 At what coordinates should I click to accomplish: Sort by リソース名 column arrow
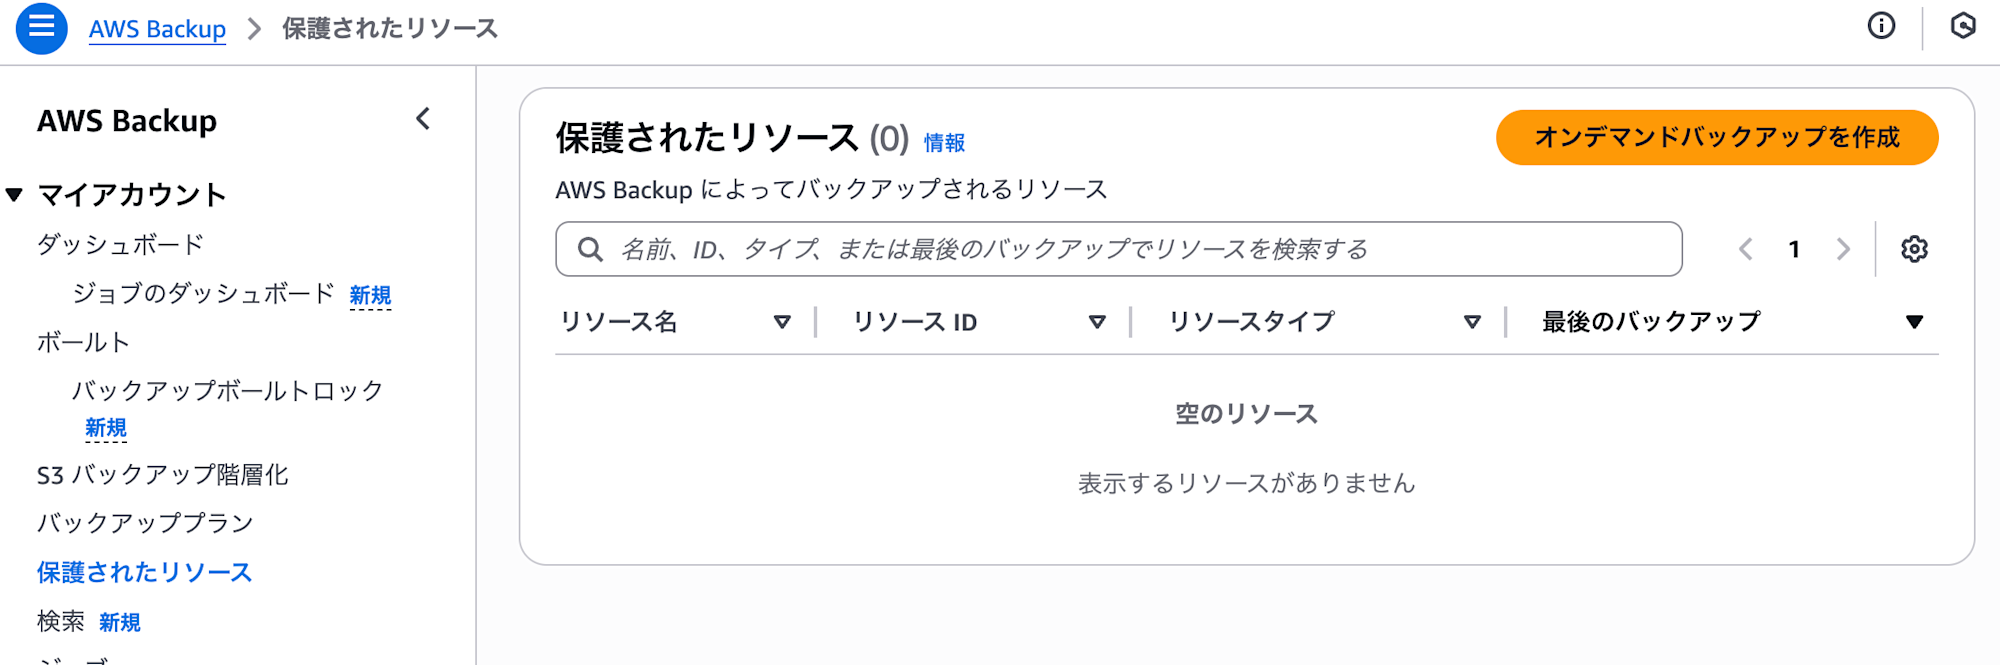pos(782,322)
